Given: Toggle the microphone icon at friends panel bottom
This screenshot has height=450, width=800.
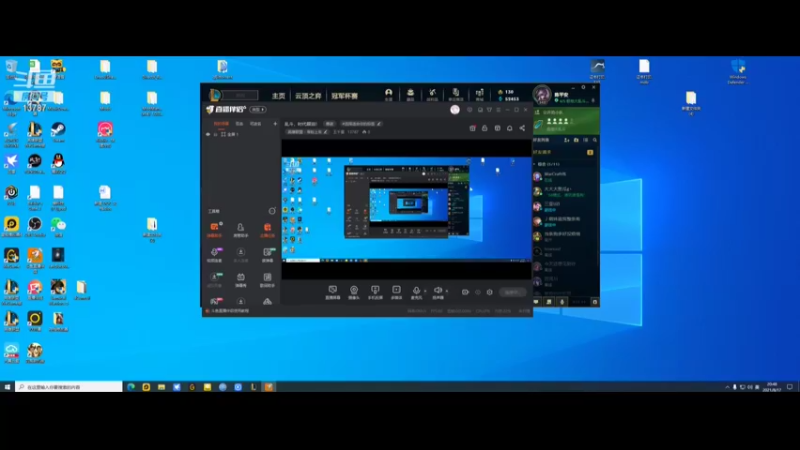Looking at the screenshot, I should [562, 302].
